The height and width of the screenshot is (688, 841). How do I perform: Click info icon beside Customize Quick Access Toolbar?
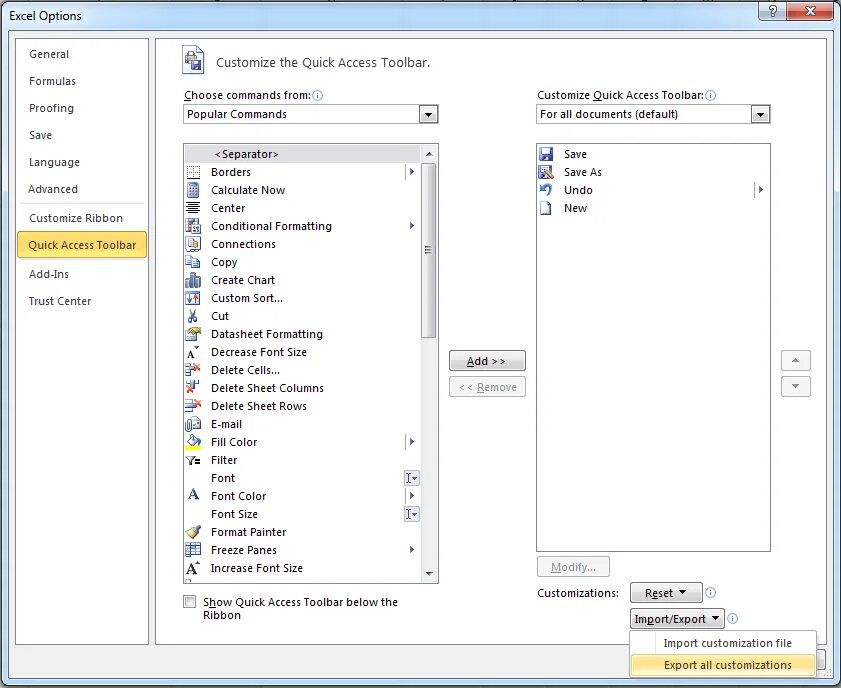pos(711,95)
